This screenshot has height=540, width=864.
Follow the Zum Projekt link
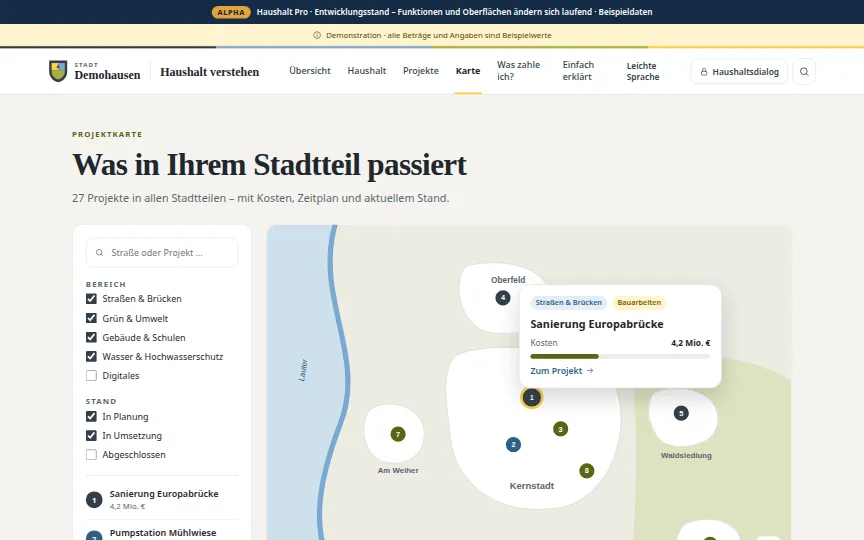click(561, 371)
